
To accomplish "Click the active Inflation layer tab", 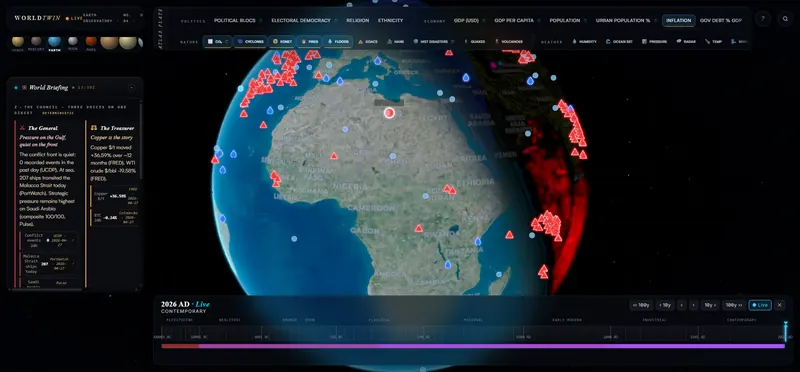I will (679, 20).
